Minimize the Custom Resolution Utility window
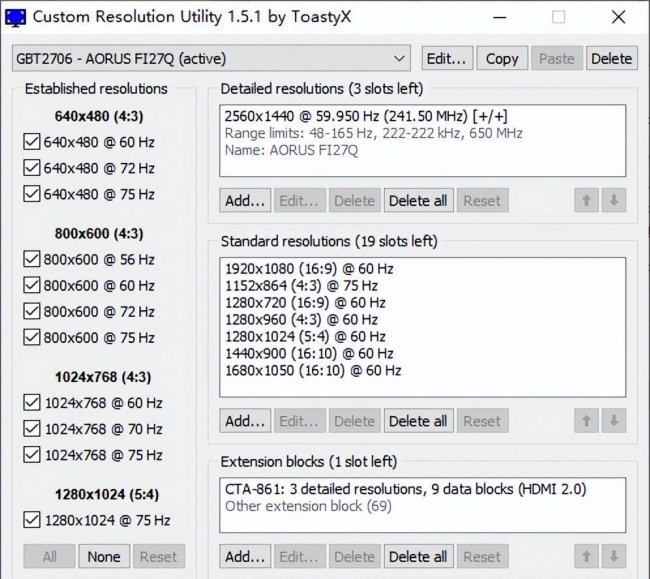650x579 pixels. (500, 17)
